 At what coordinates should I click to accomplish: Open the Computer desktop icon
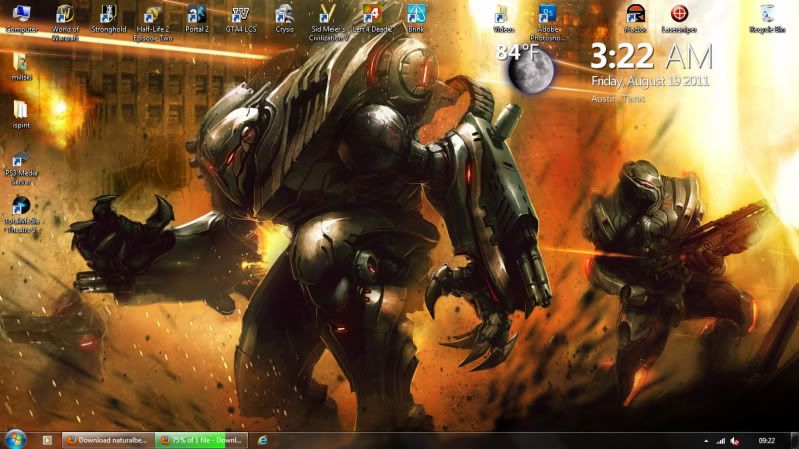[x=21, y=19]
